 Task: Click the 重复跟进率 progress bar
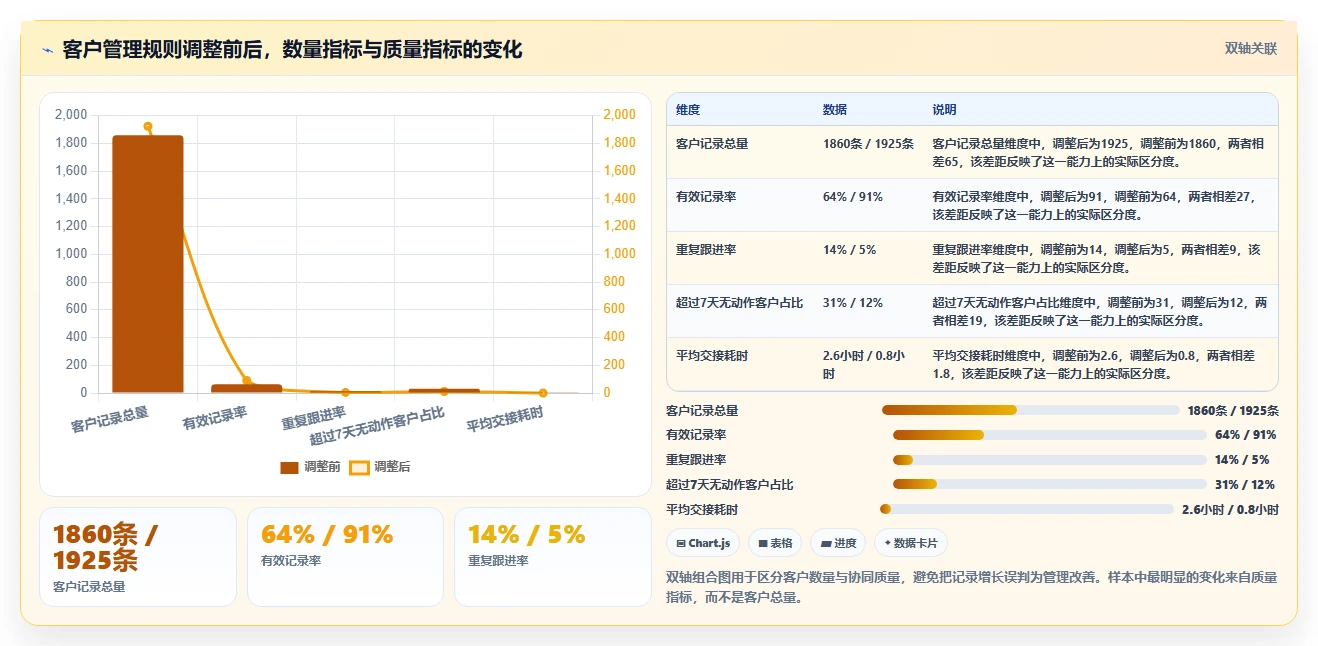(1050, 460)
